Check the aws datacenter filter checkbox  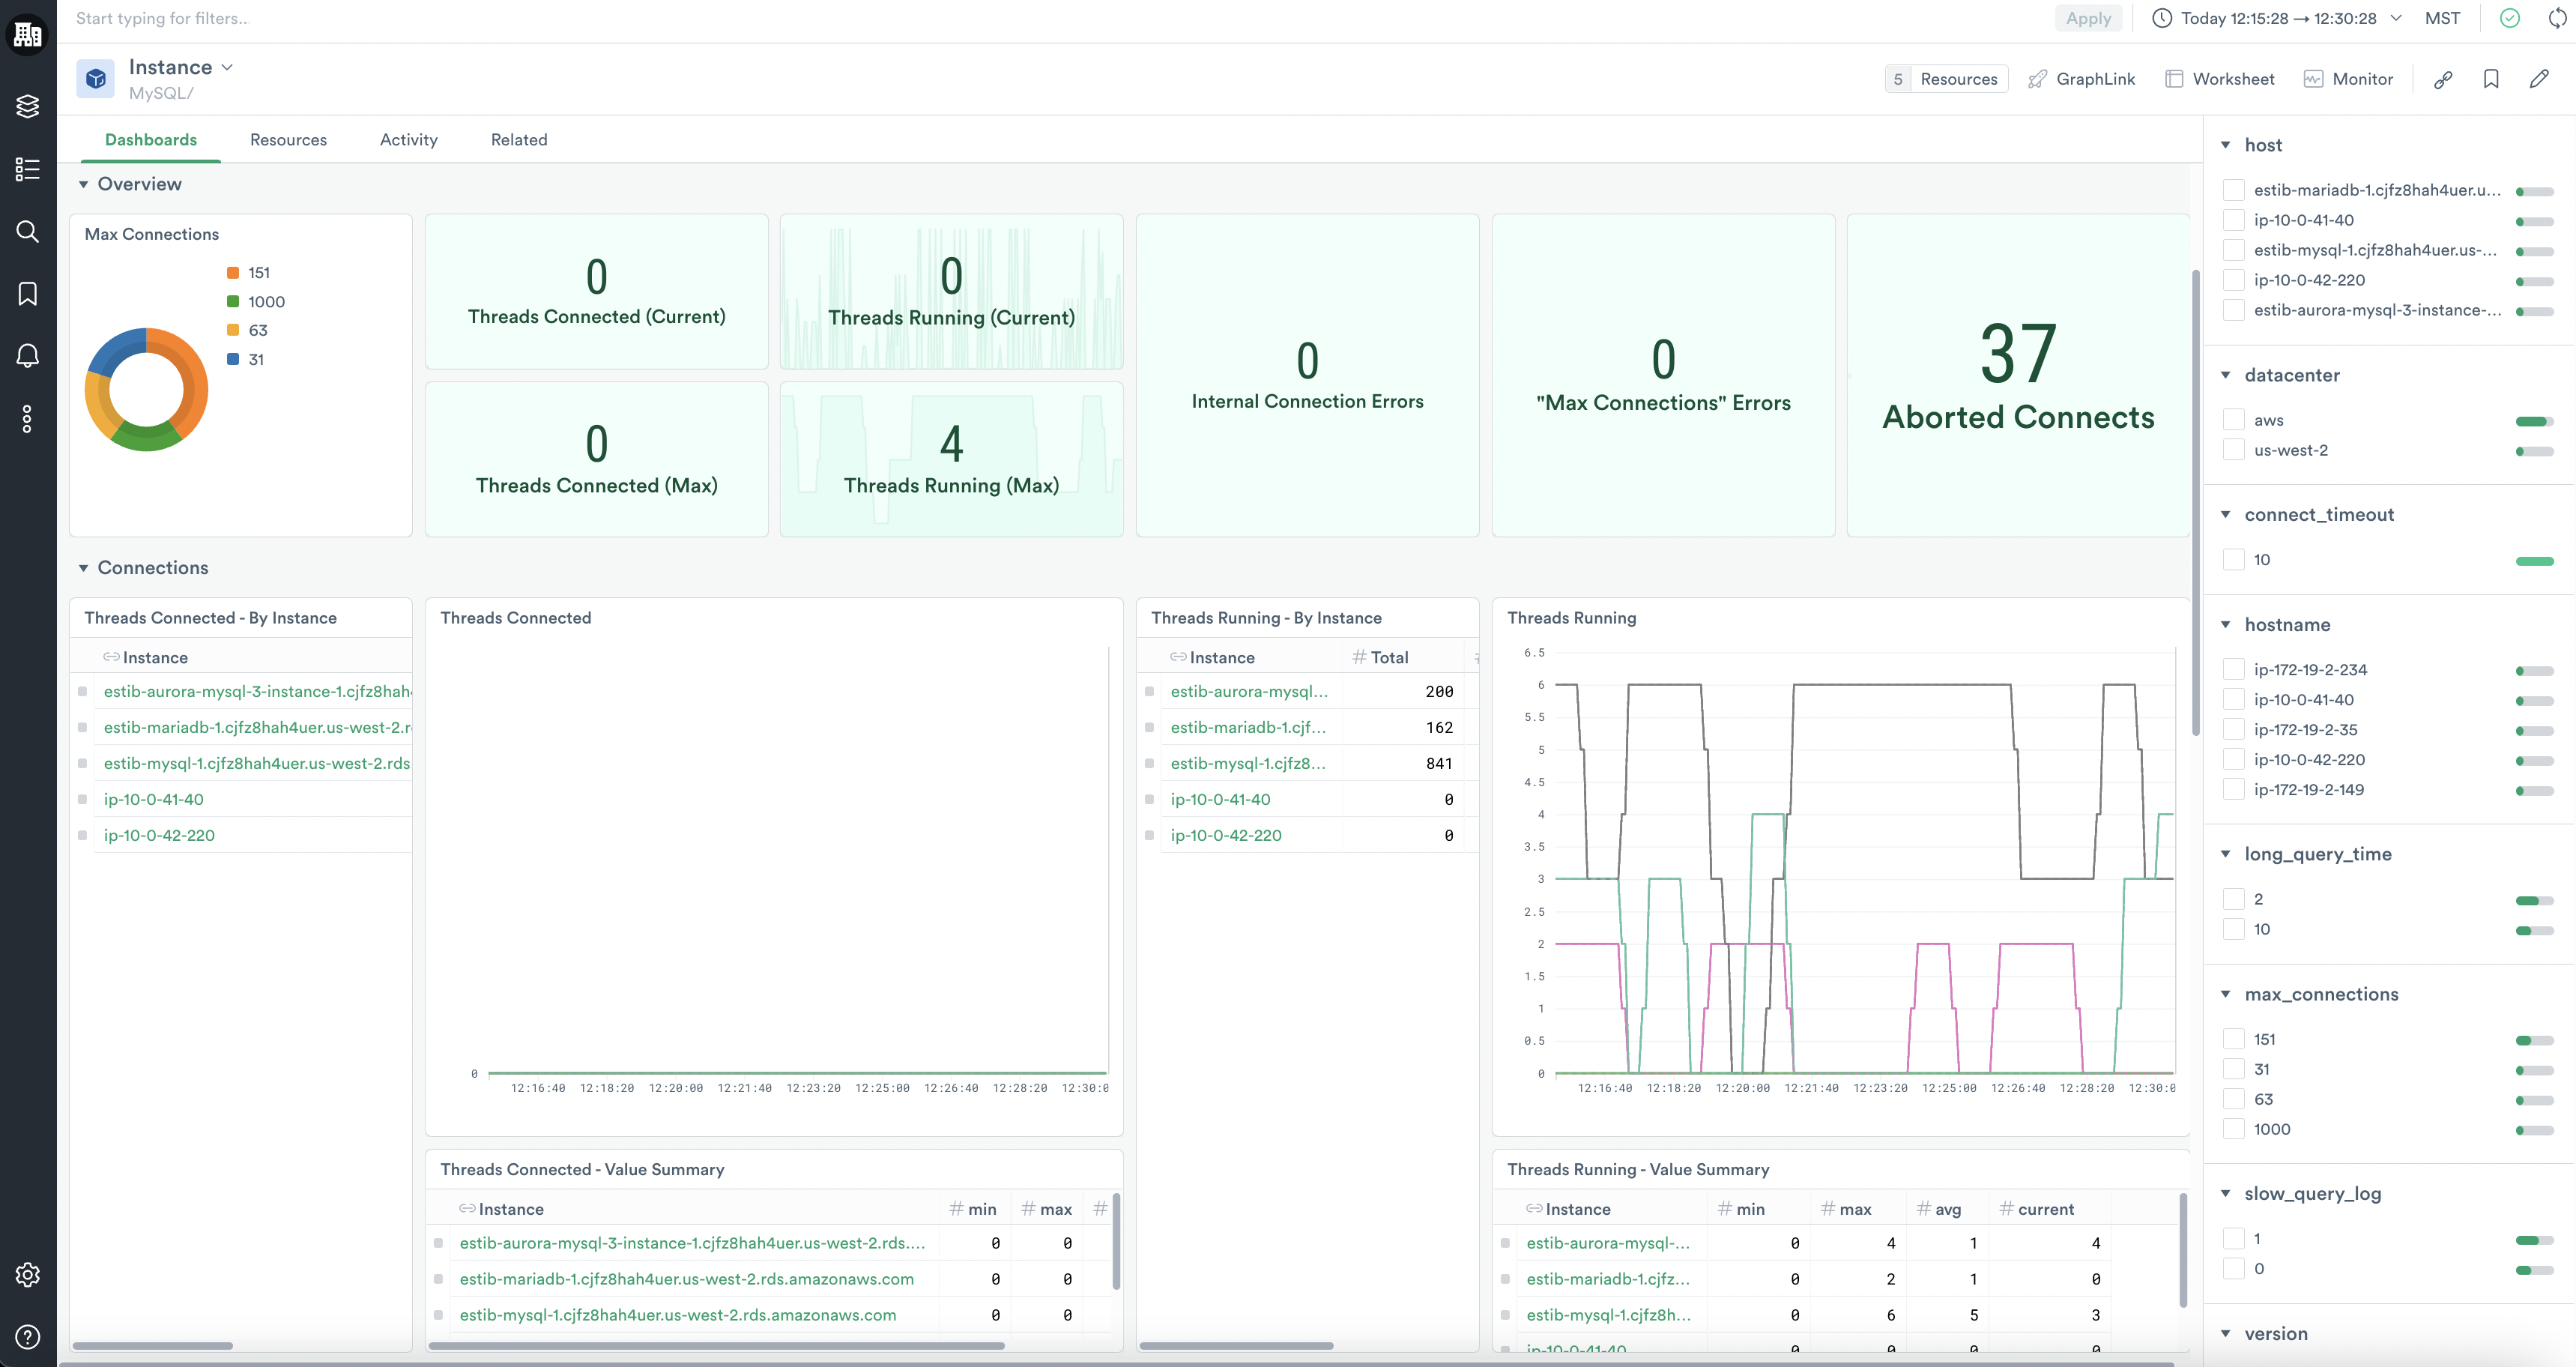(x=2233, y=420)
